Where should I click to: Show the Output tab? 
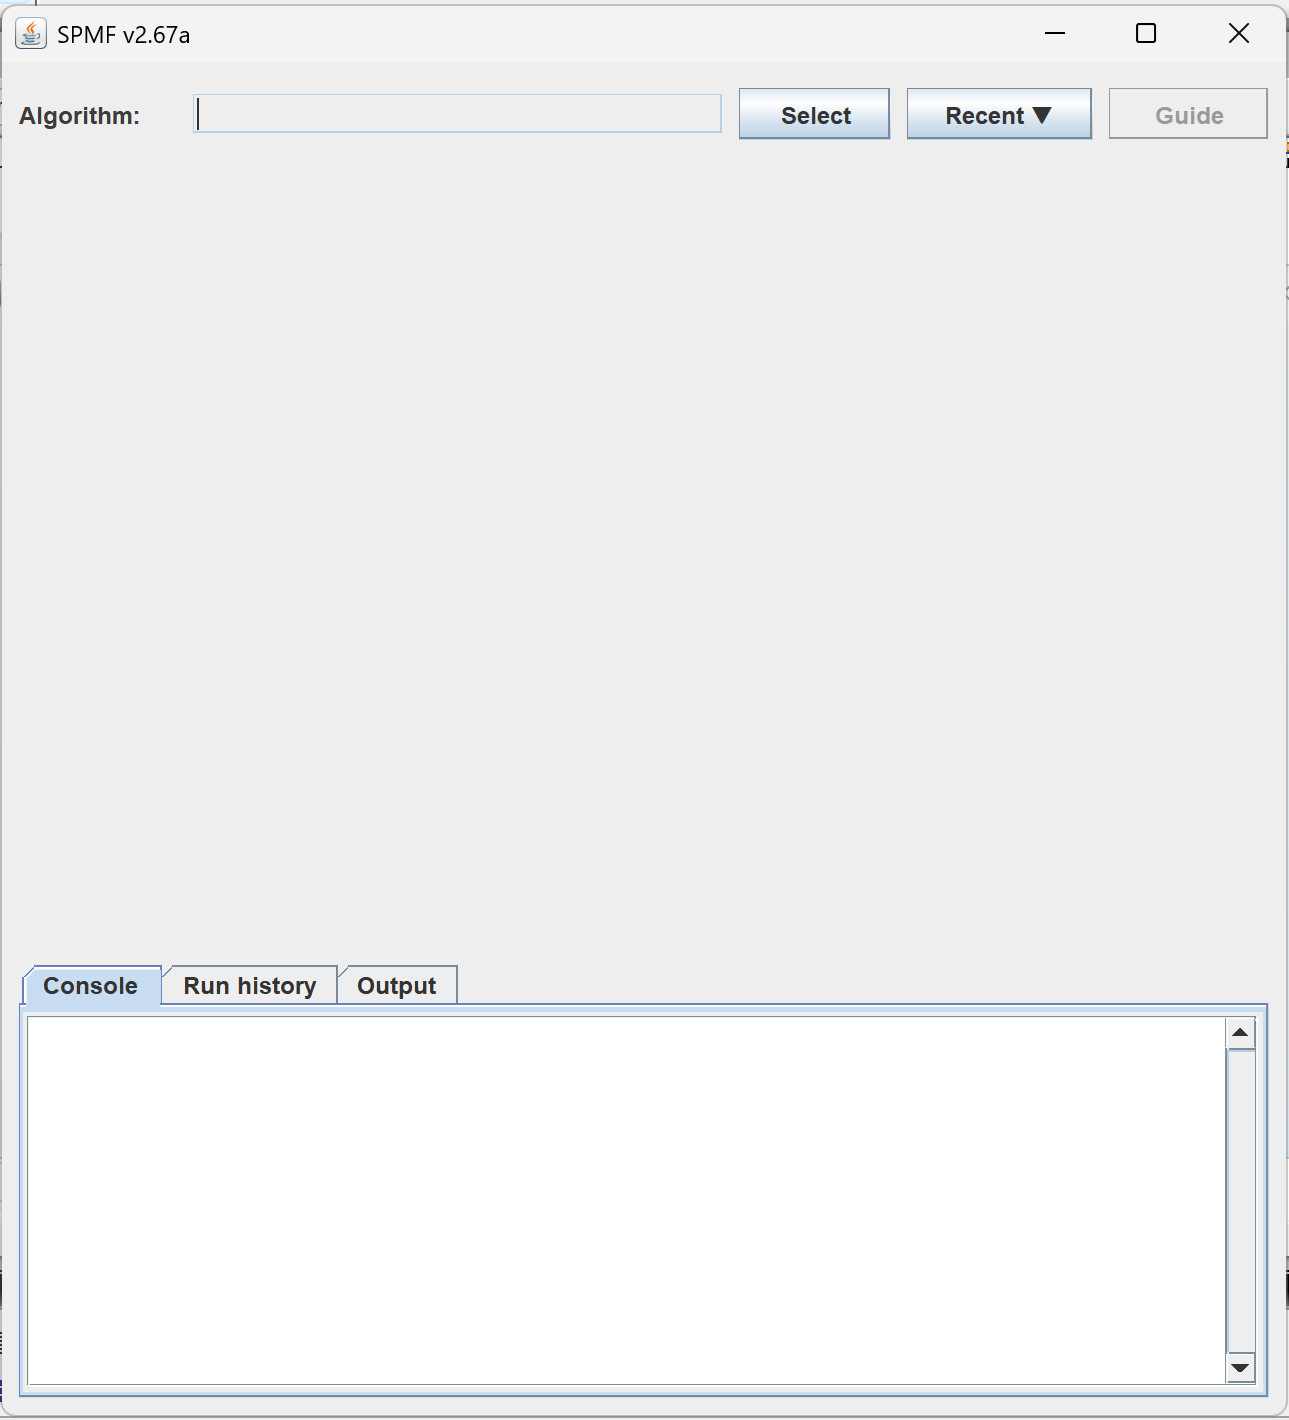pyautogui.click(x=397, y=986)
